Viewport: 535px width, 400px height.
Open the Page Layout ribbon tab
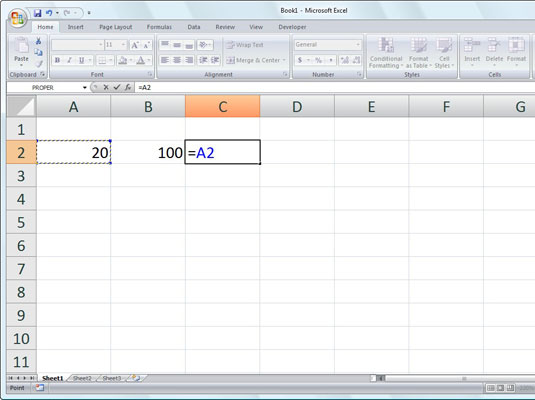(116, 27)
